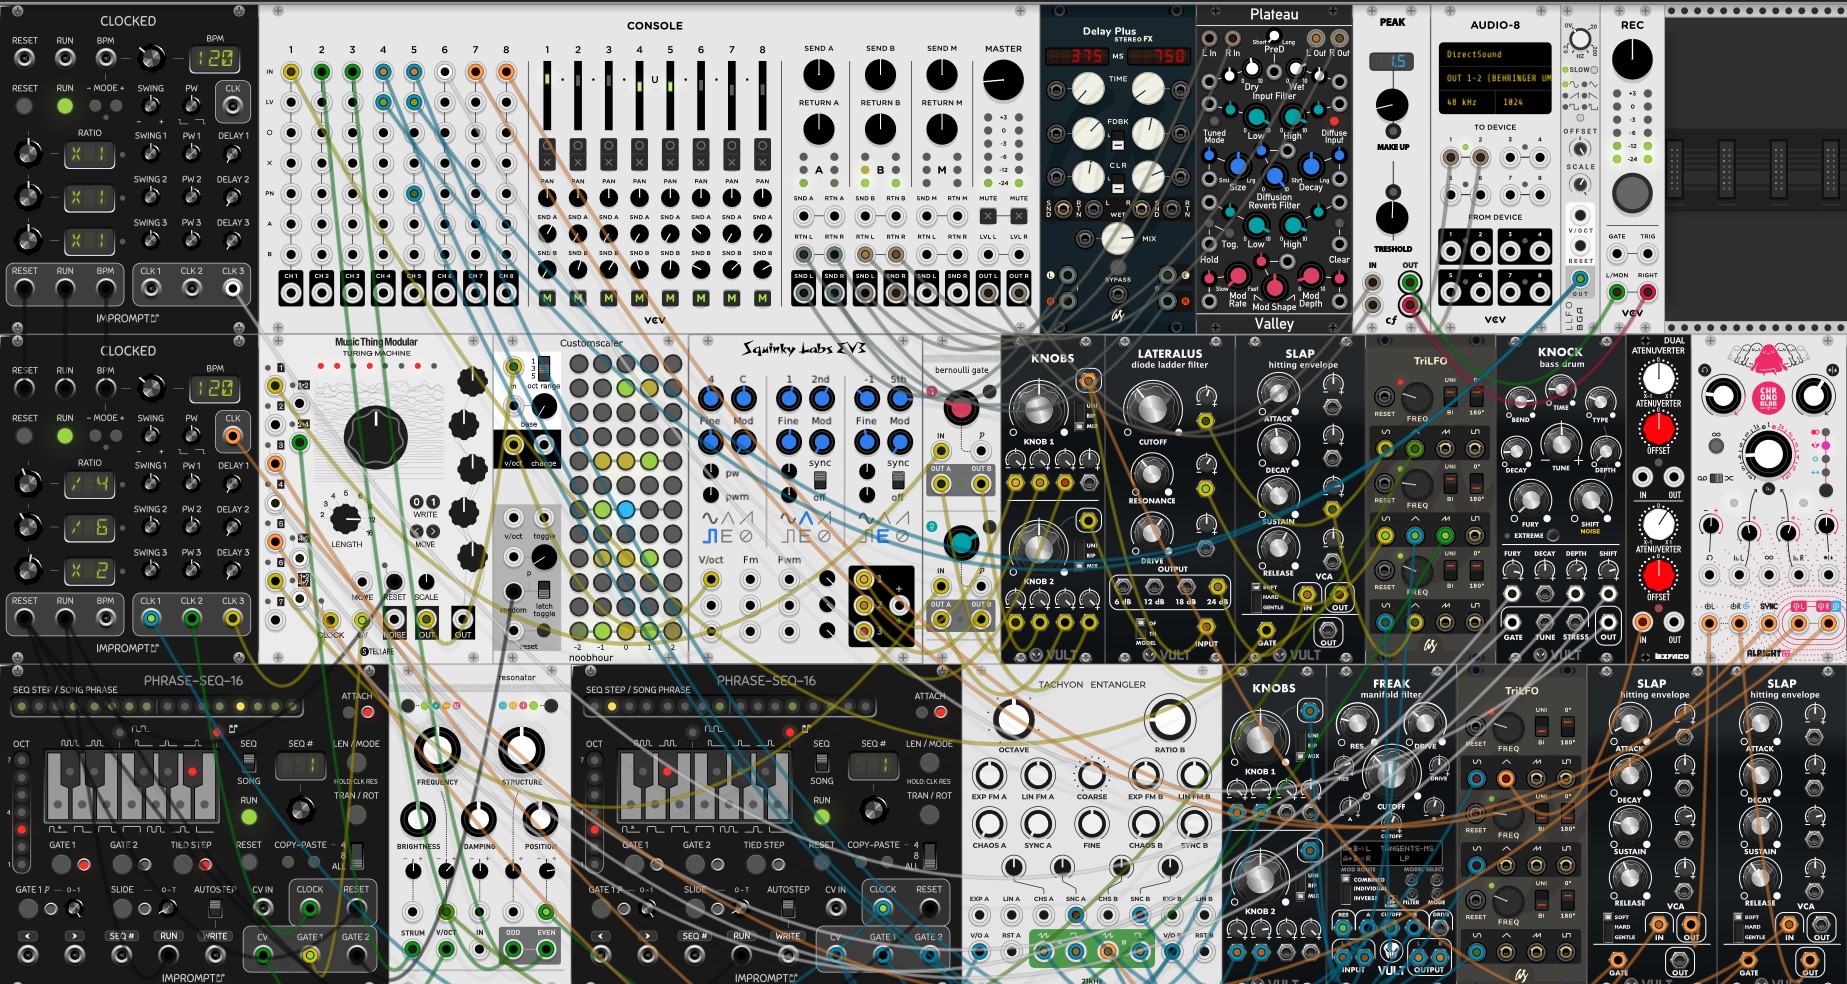Click GATE 1 button on left PHRASE-SEQ-16
This screenshot has height=984, width=1847.
click(61, 864)
